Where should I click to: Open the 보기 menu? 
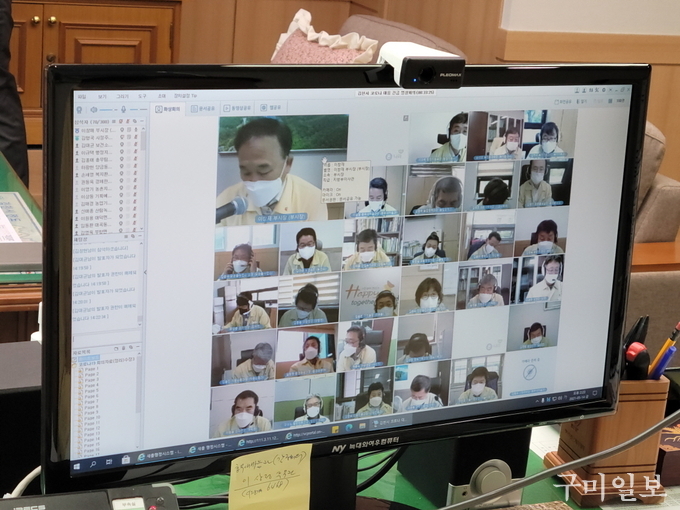(x=102, y=96)
